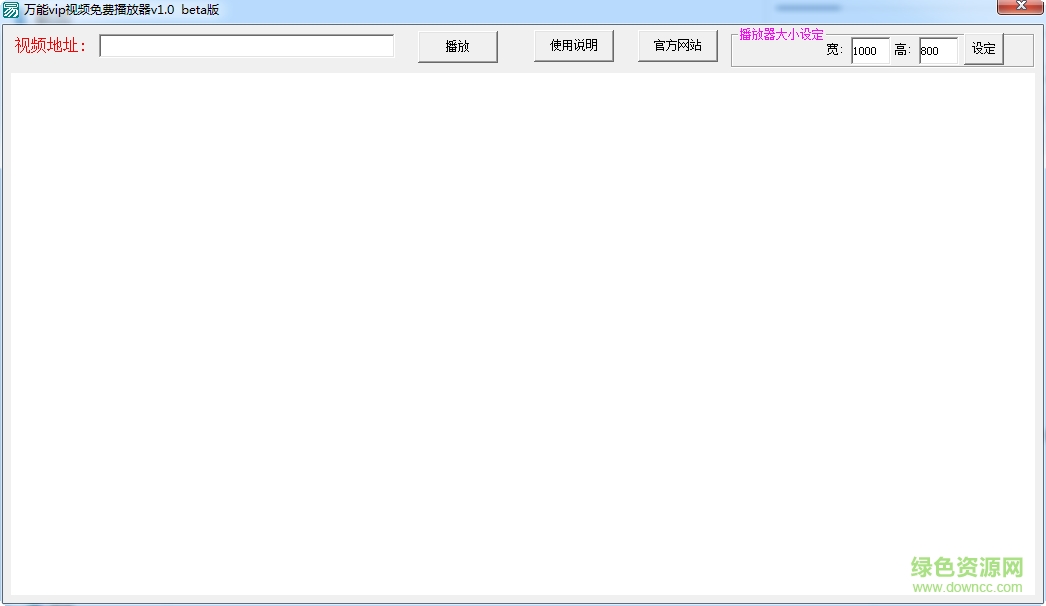Click the empty area of the Windows taskbar

click(x=500, y=601)
